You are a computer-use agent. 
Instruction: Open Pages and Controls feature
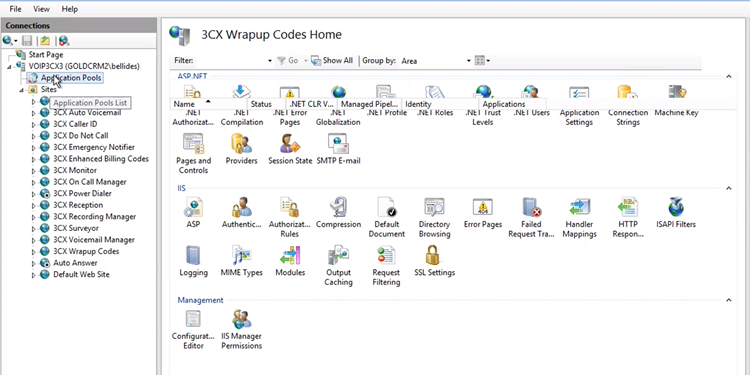193,154
